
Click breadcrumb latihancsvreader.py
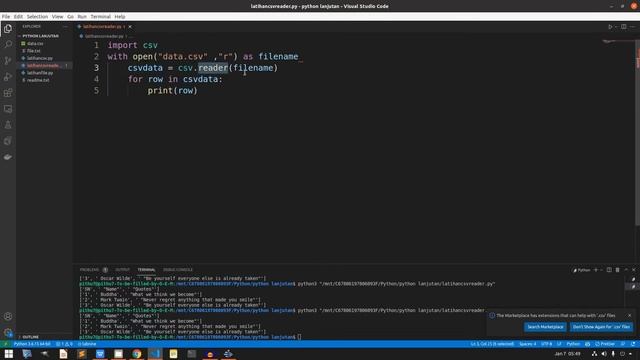[x=103, y=36]
